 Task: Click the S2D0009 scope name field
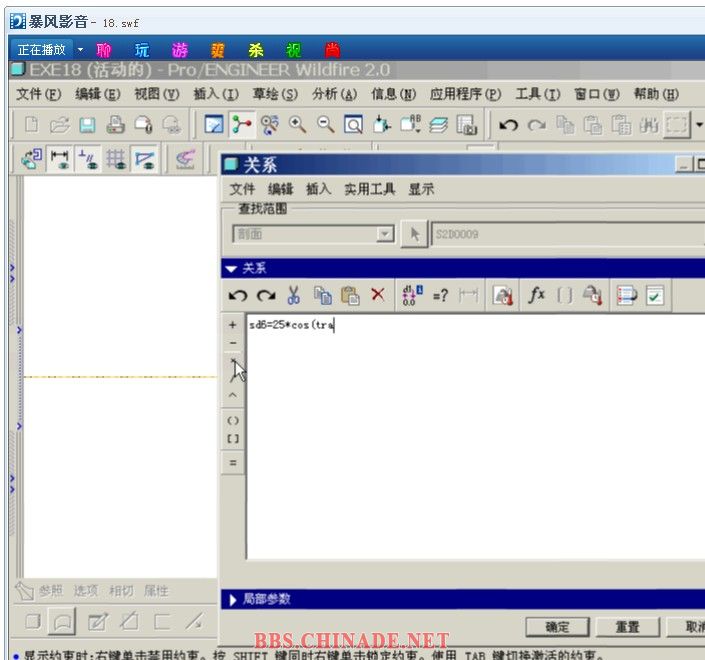pos(568,234)
